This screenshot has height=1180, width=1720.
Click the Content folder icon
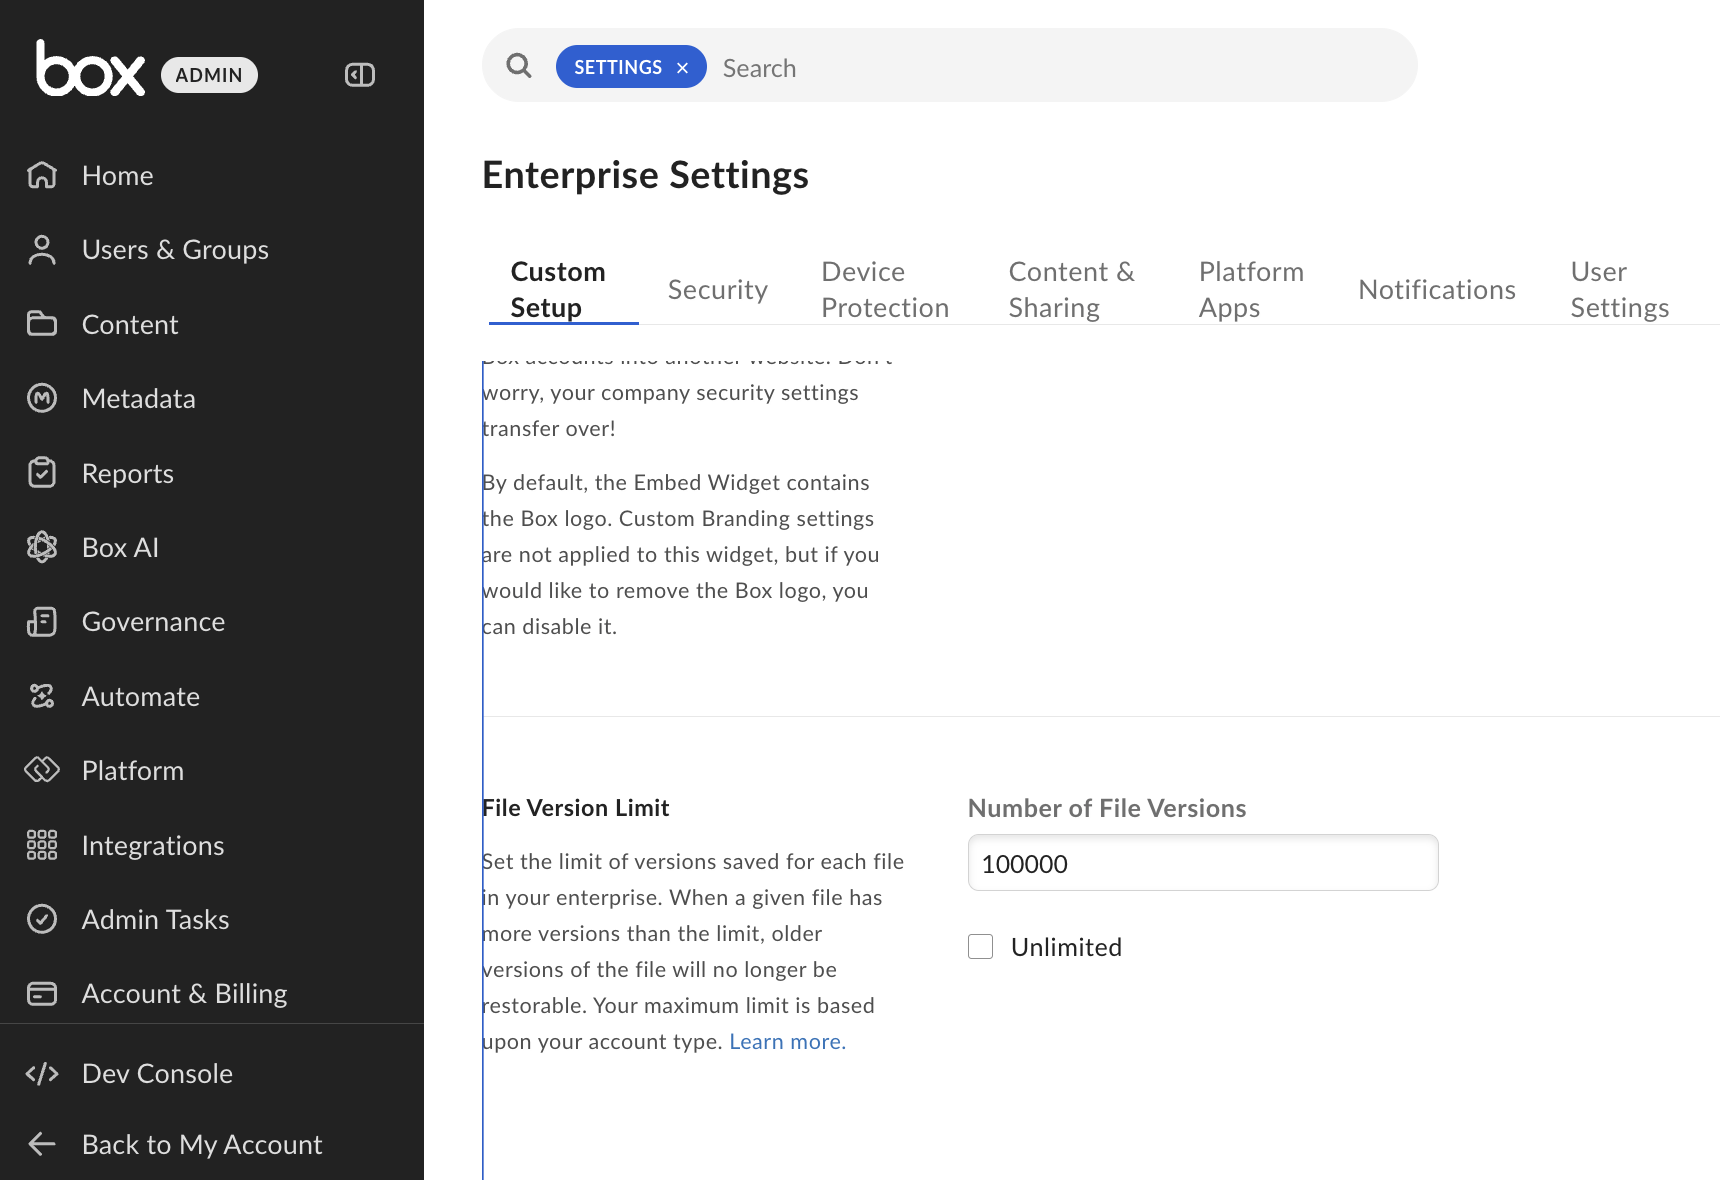click(x=42, y=324)
